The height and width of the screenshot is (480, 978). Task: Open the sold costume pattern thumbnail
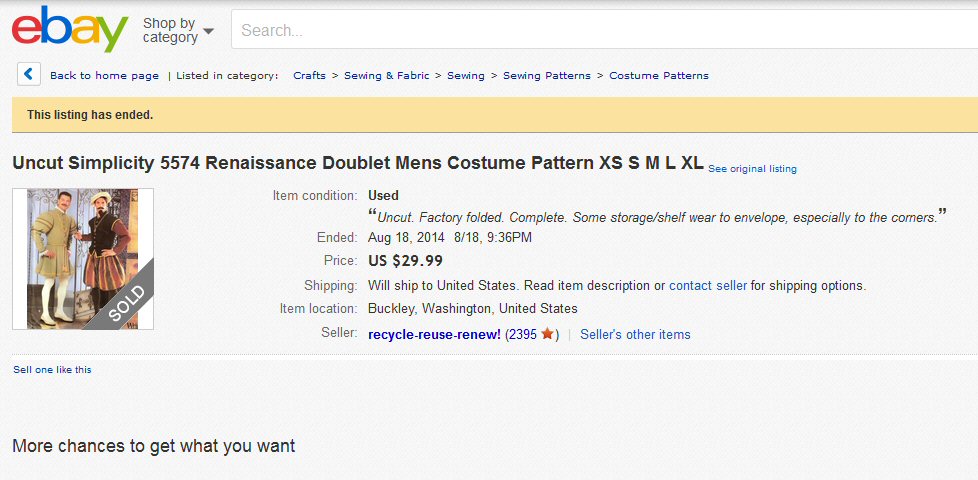point(83,259)
